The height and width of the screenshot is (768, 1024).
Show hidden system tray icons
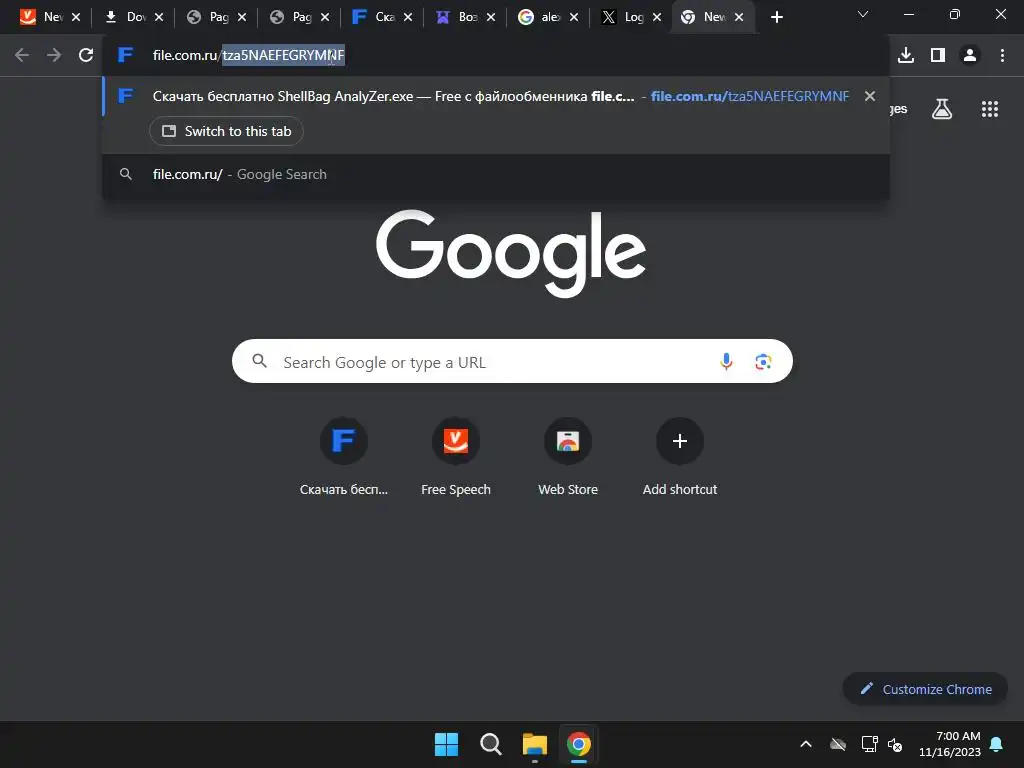pos(806,744)
